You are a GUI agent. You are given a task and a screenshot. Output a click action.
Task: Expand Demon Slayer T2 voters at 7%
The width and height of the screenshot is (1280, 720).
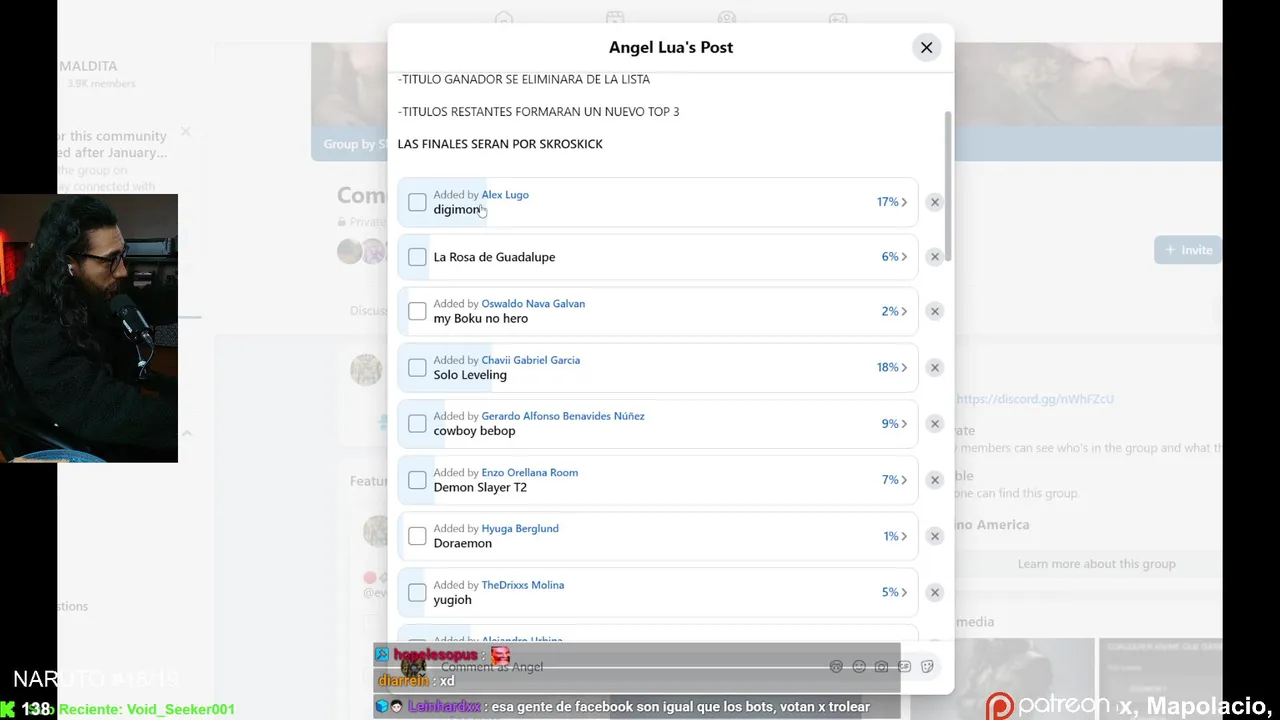coord(894,480)
